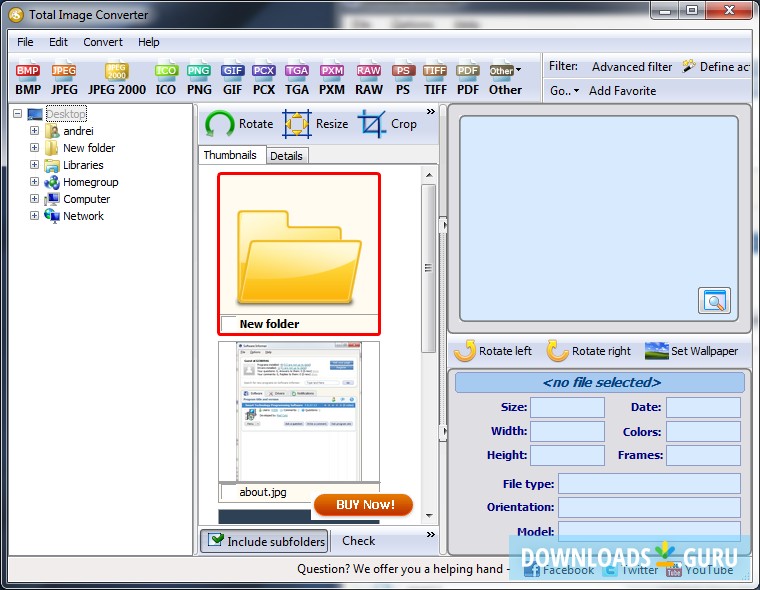Convert to PDF format

468,79
